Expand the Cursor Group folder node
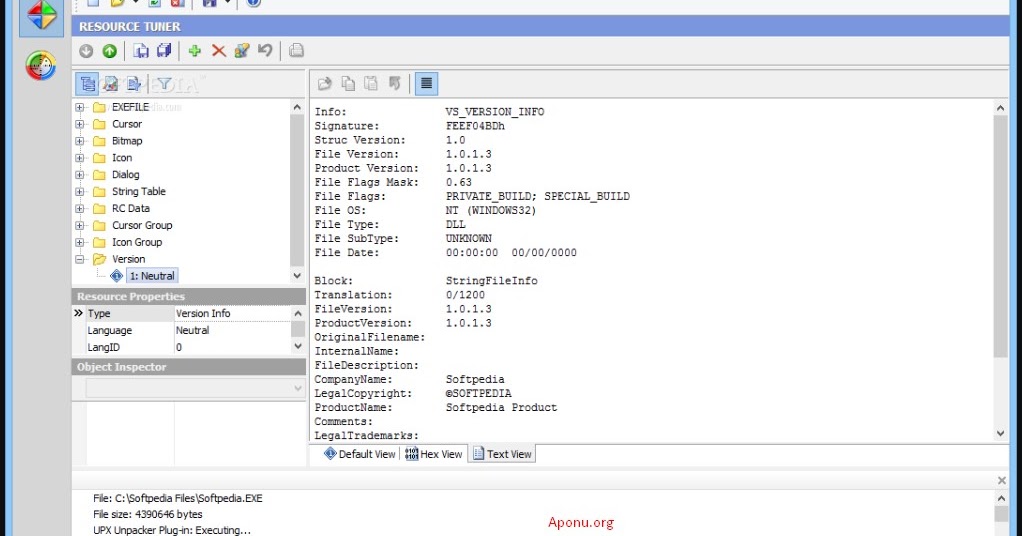The image size is (1022, 536). point(80,226)
